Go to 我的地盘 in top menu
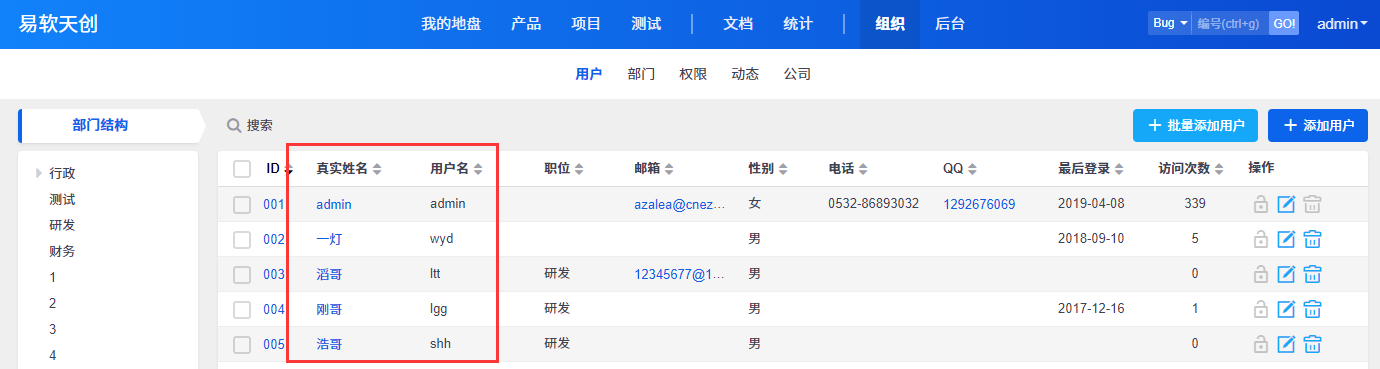Viewport: 1380px width, 369px height. (x=451, y=24)
